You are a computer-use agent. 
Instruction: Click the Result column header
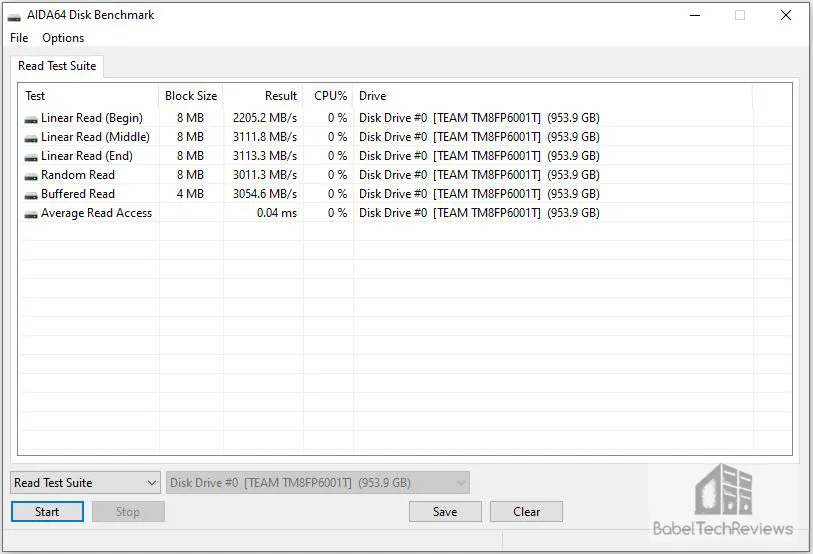263,96
